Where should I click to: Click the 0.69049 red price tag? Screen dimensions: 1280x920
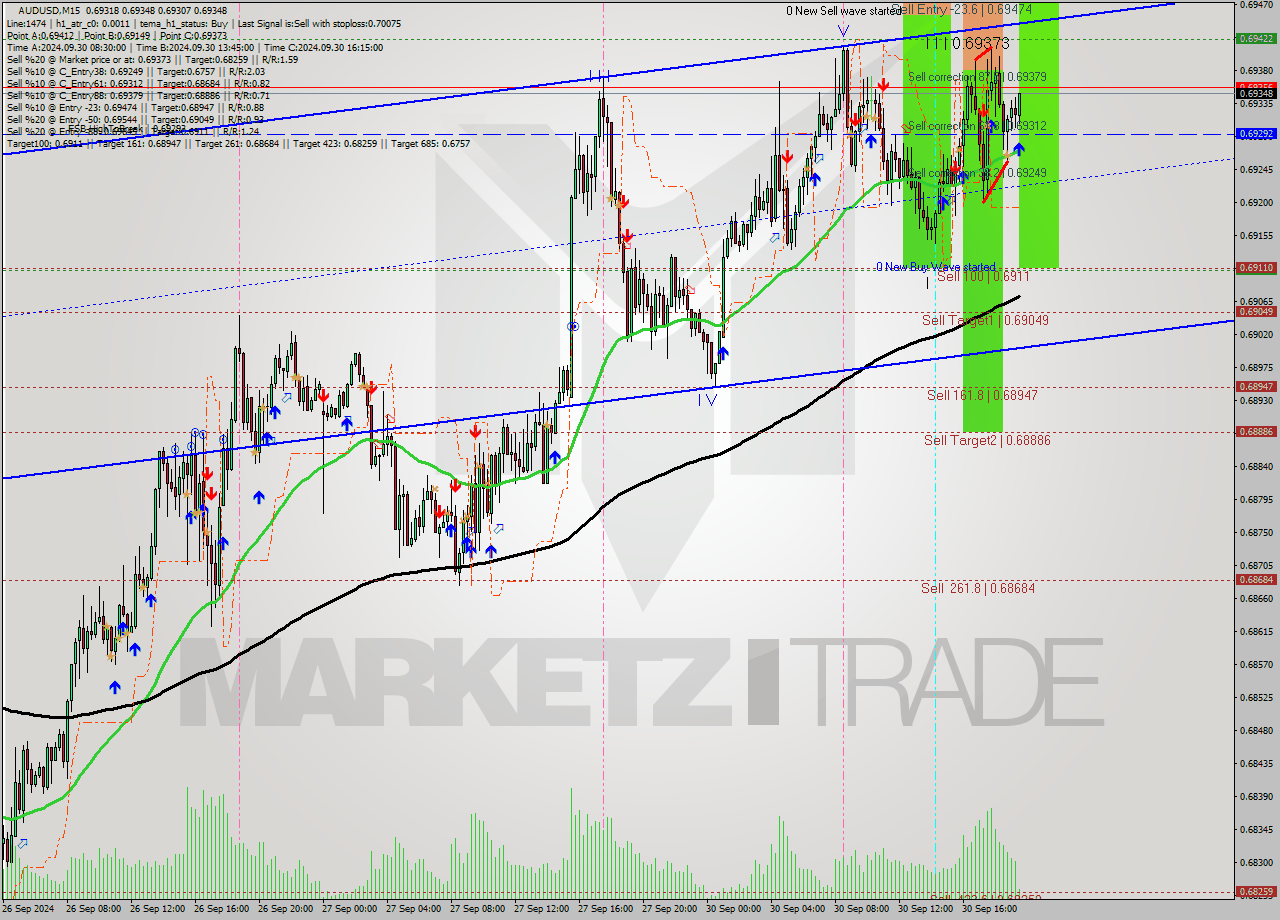tap(1256, 311)
